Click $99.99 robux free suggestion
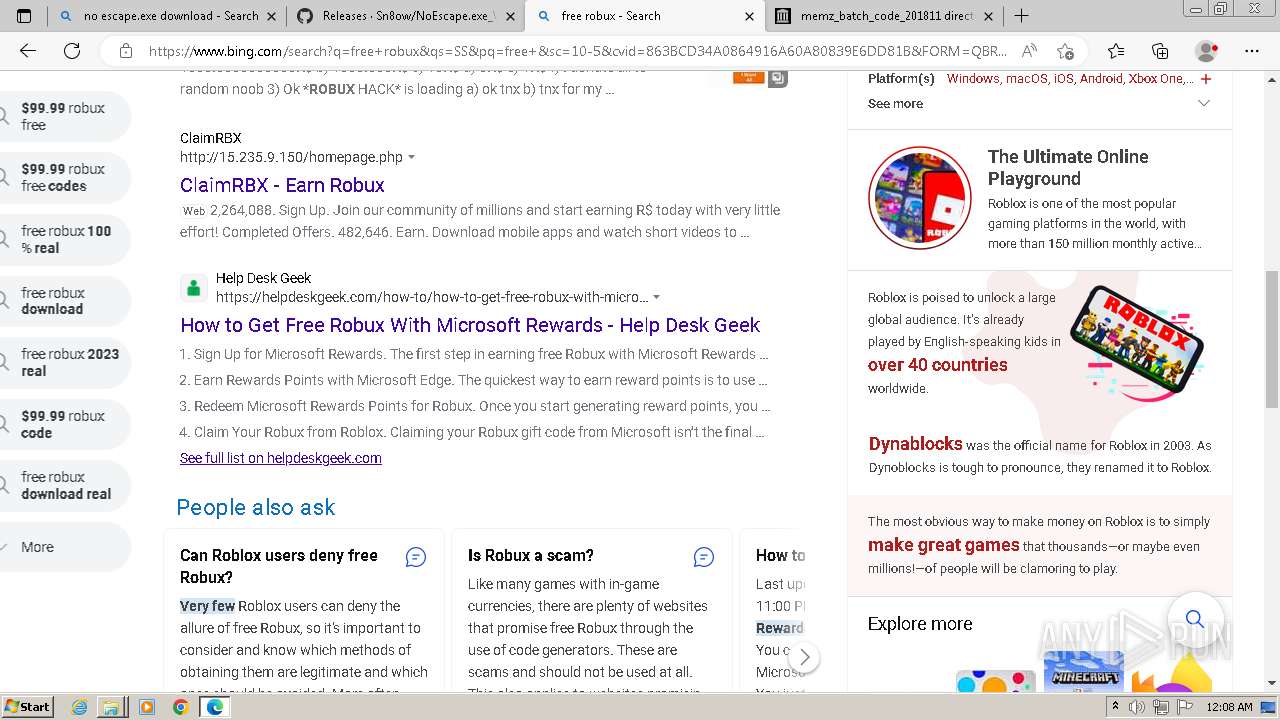 click(64, 116)
